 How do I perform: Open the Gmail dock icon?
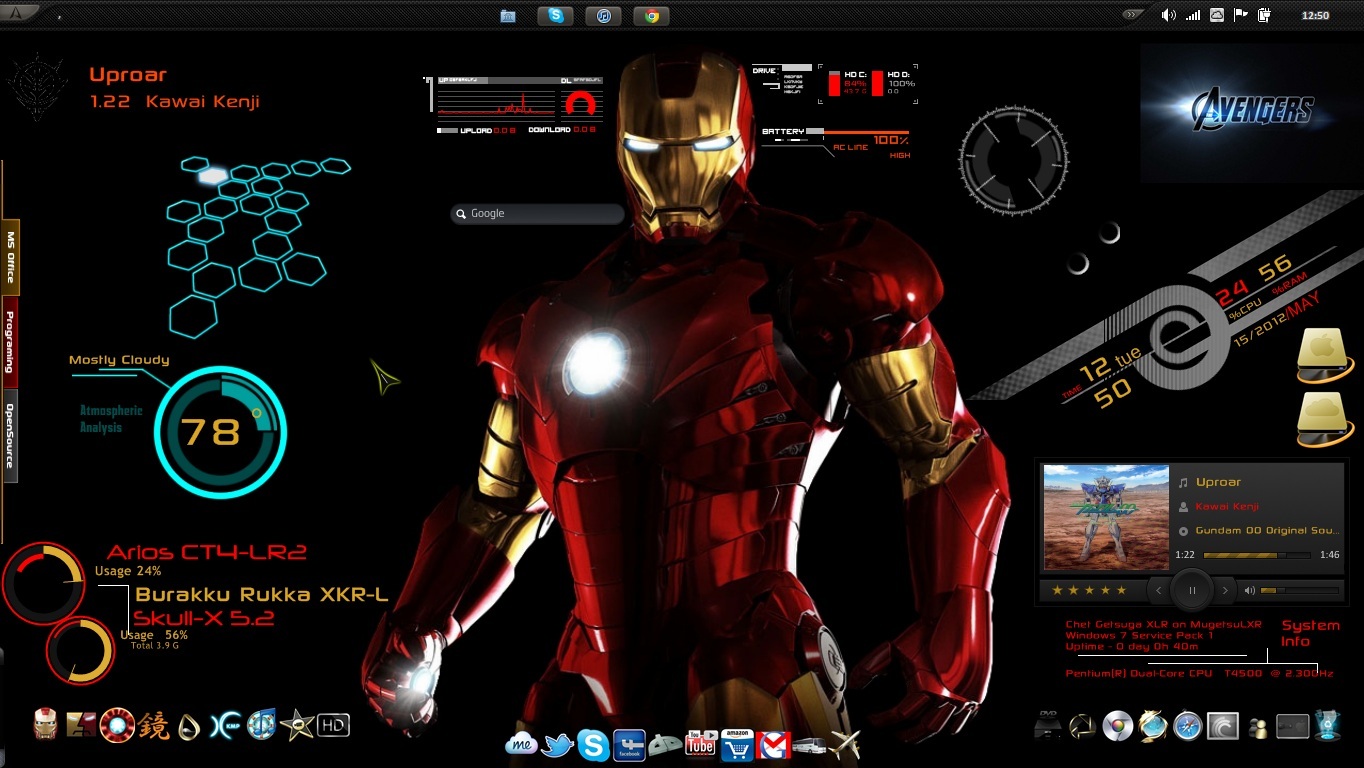pos(772,745)
